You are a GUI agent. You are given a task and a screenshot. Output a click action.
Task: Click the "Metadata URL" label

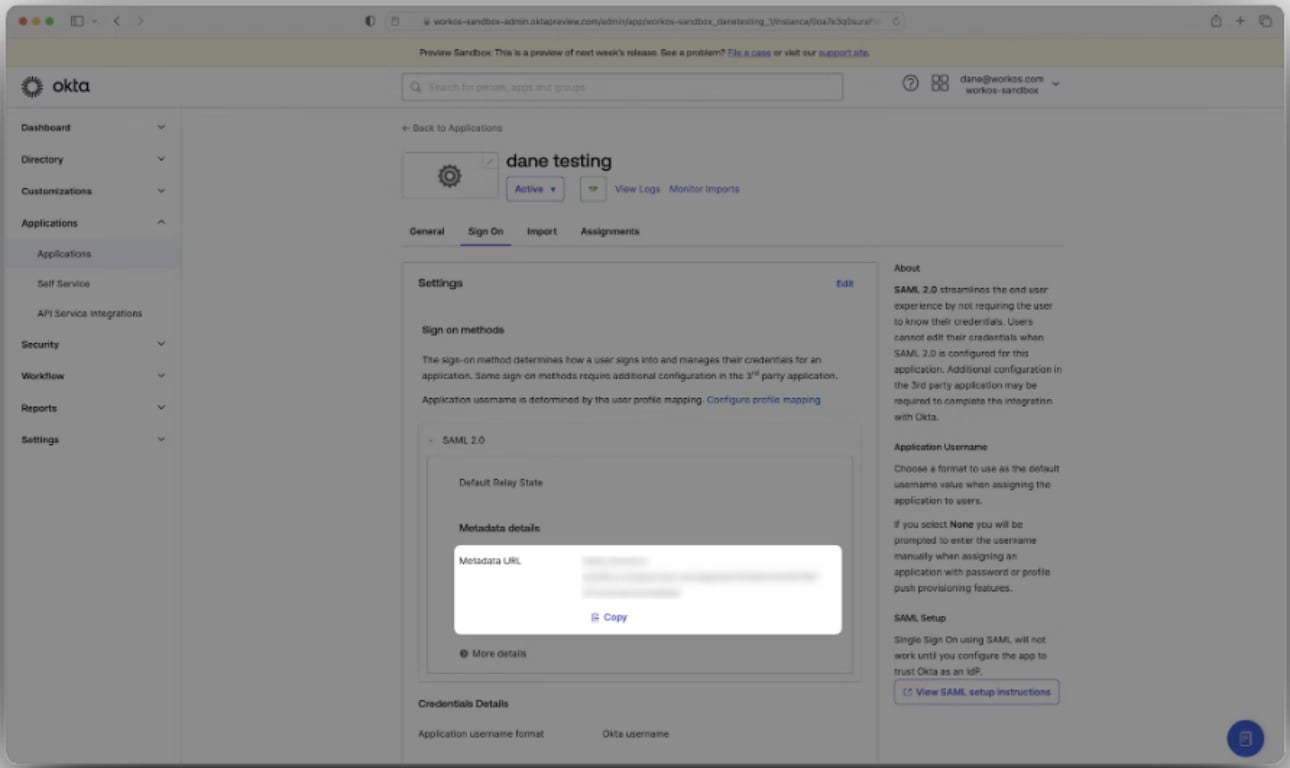490,561
